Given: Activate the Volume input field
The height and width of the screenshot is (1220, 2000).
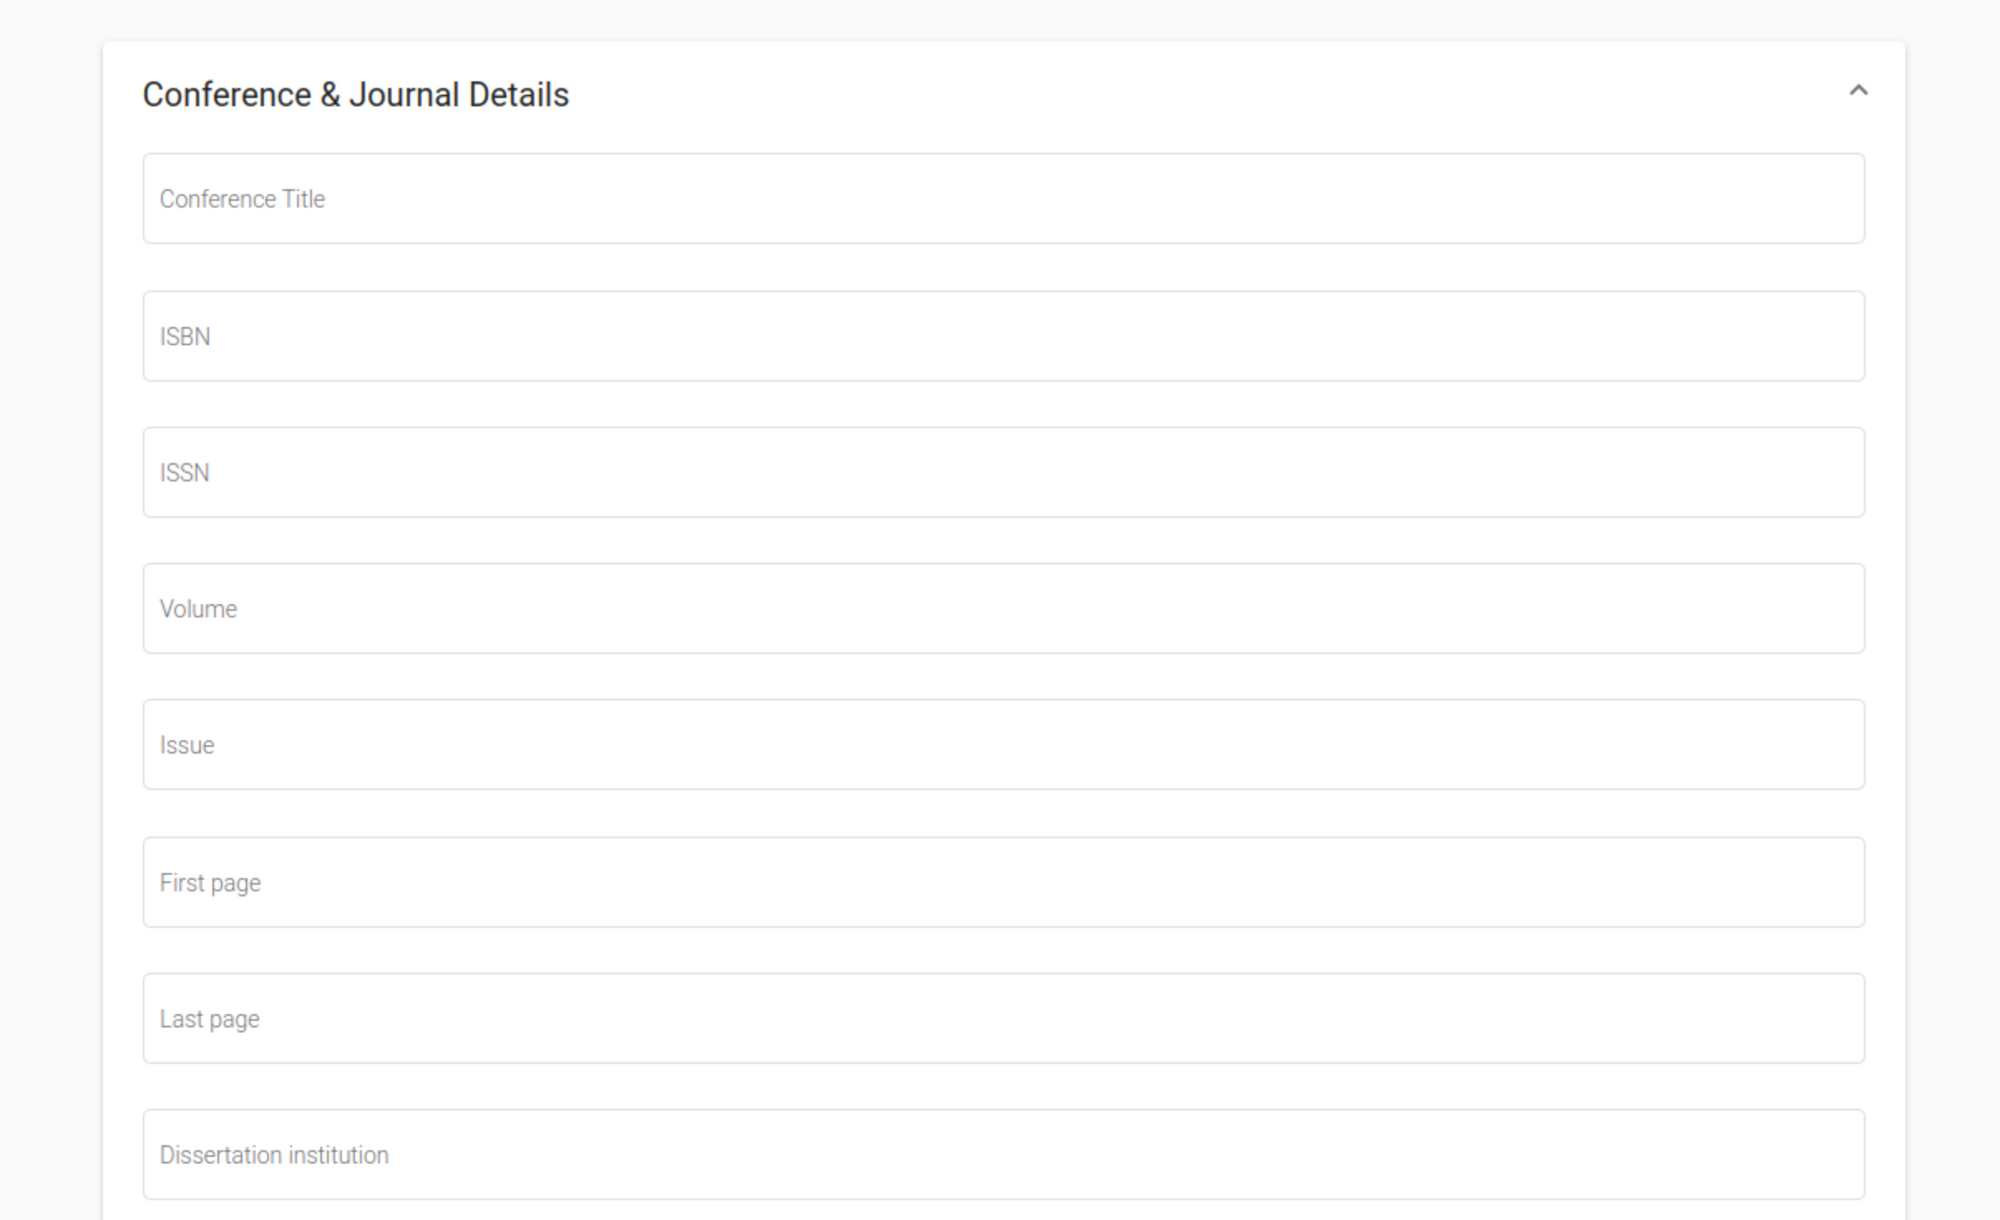Looking at the screenshot, I should click(x=1003, y=608).
